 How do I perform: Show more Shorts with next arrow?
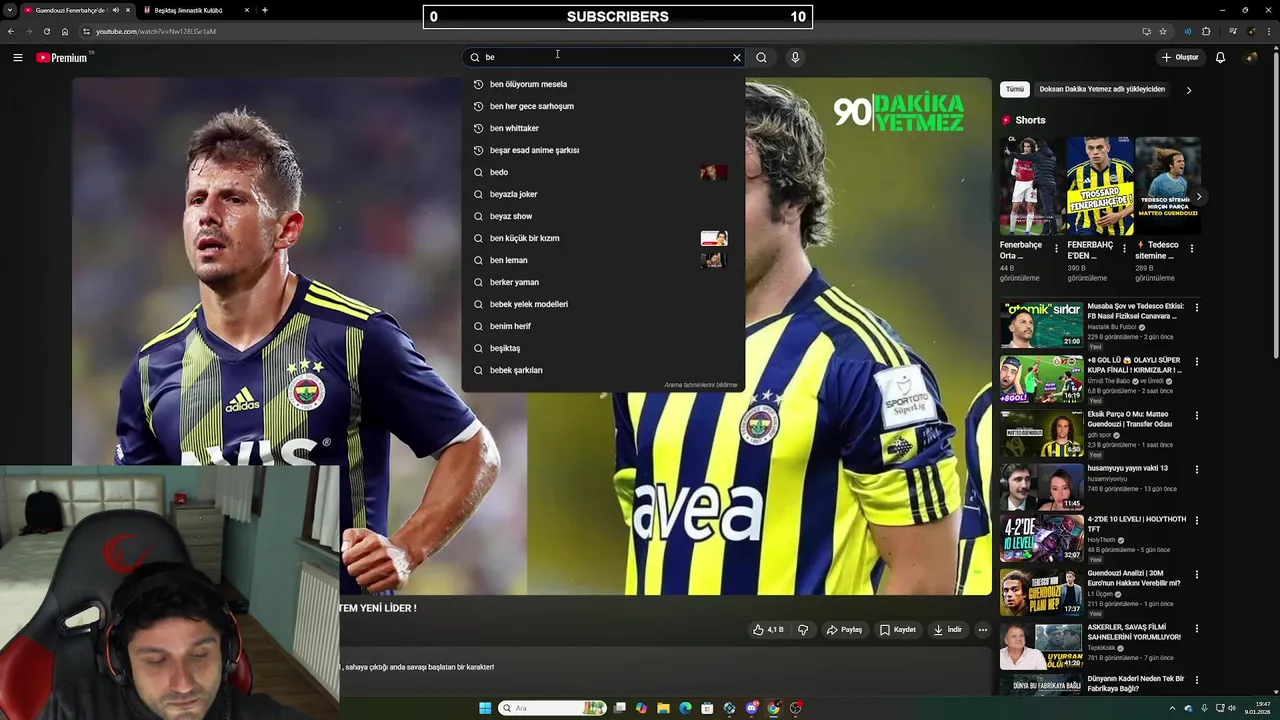click(x=1198, y=196)
